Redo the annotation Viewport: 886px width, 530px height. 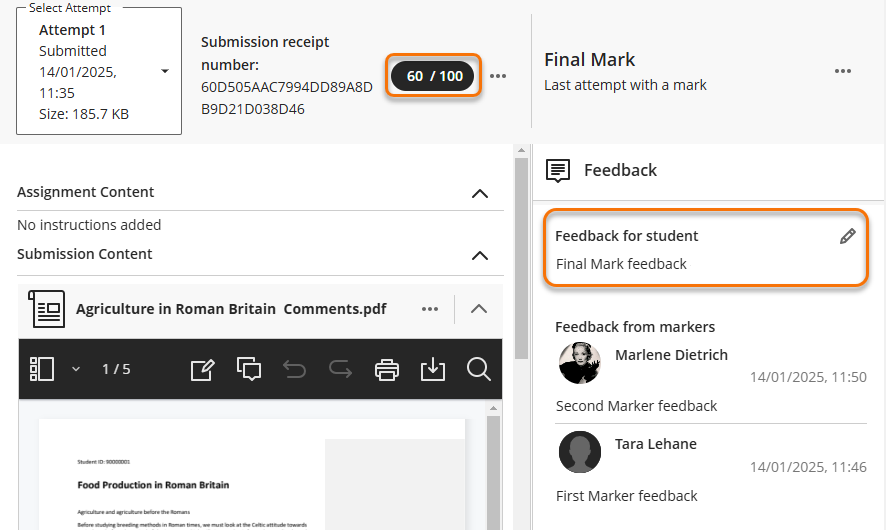click(340, 370)
